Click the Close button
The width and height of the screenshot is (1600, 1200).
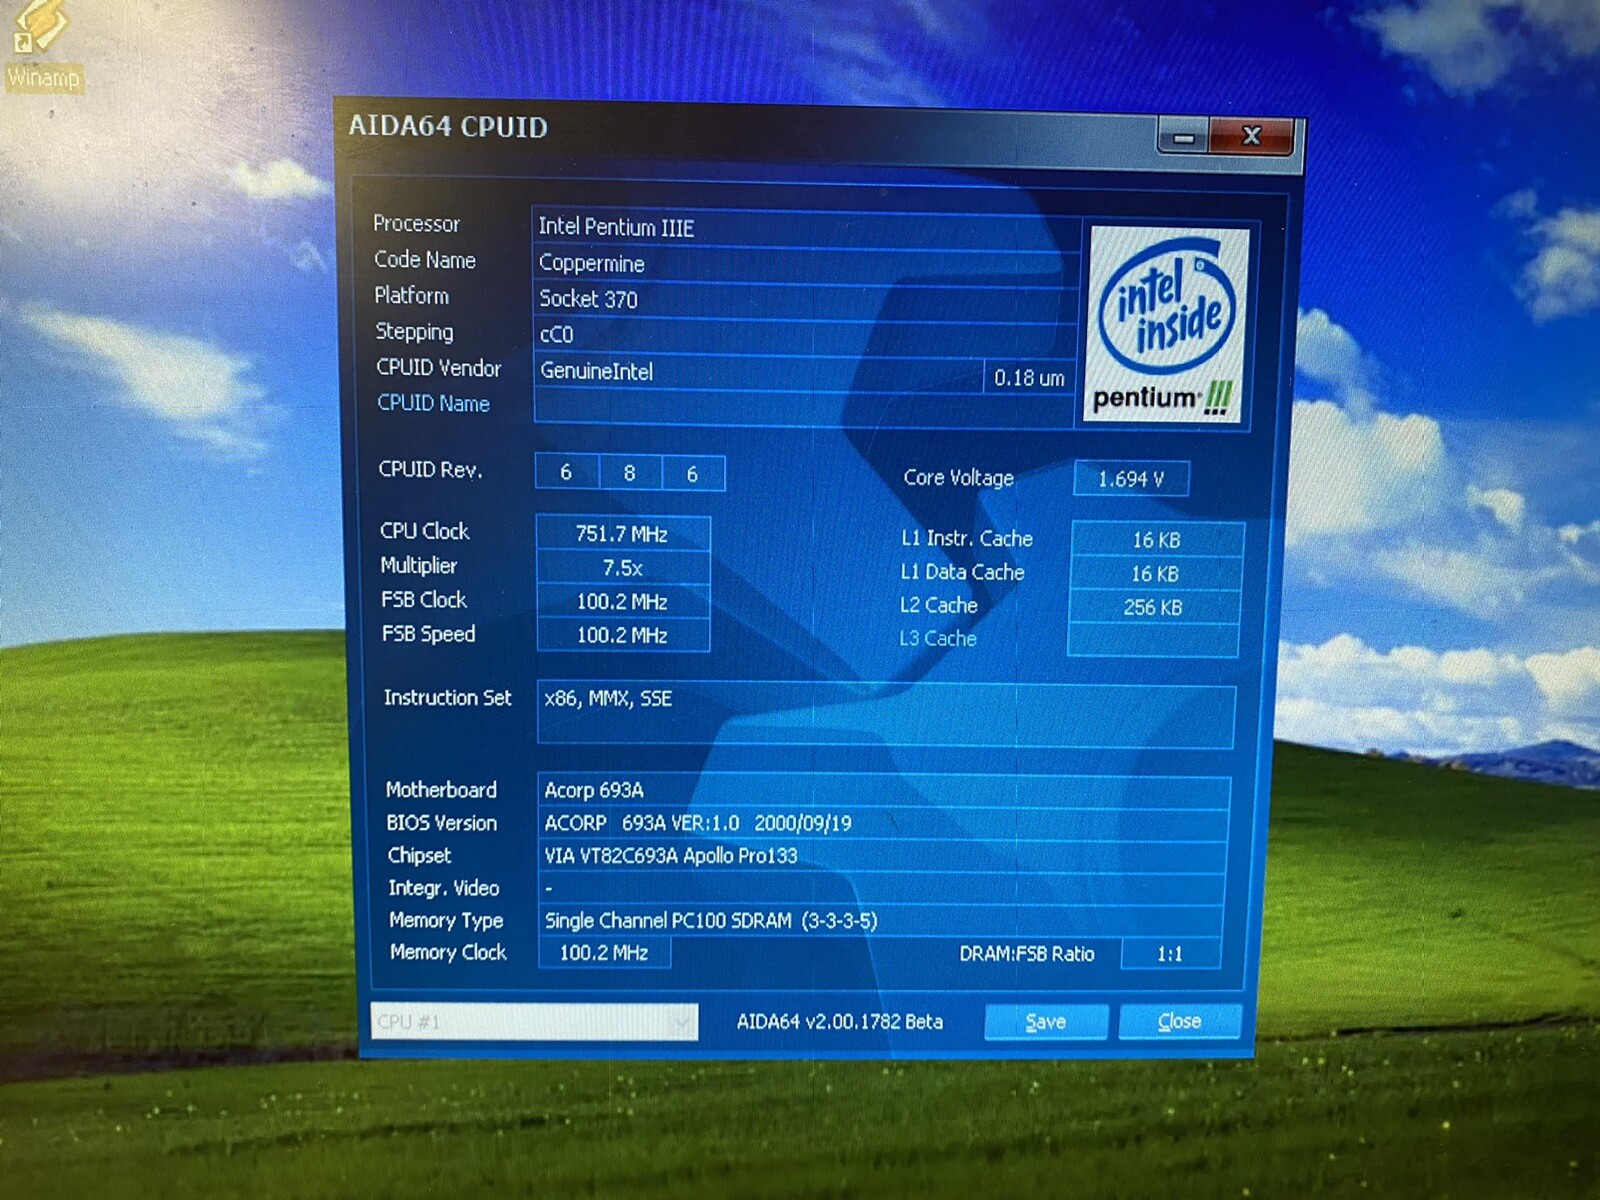pos(1180,1021)
